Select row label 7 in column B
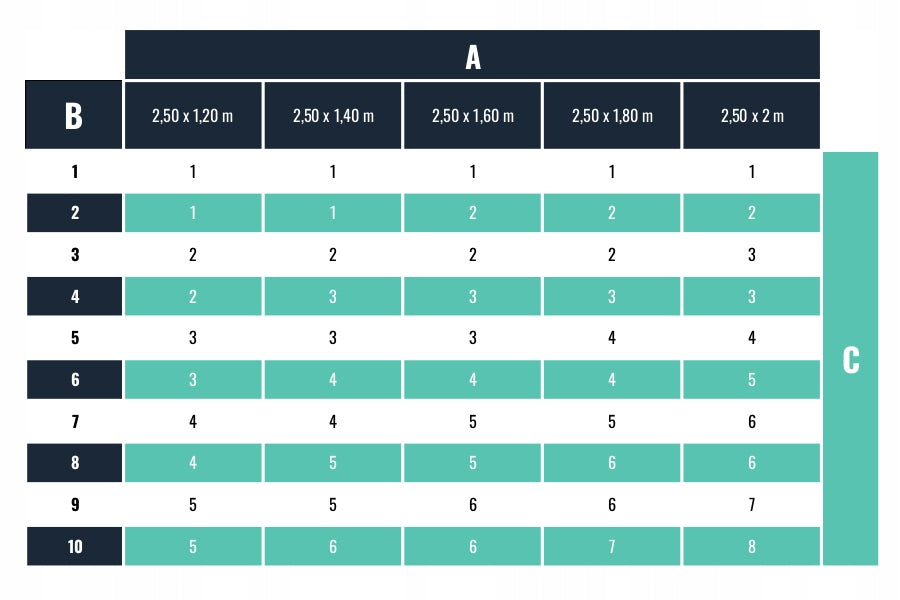This screenshot has width=900, height=600. [x=74, y=422]
